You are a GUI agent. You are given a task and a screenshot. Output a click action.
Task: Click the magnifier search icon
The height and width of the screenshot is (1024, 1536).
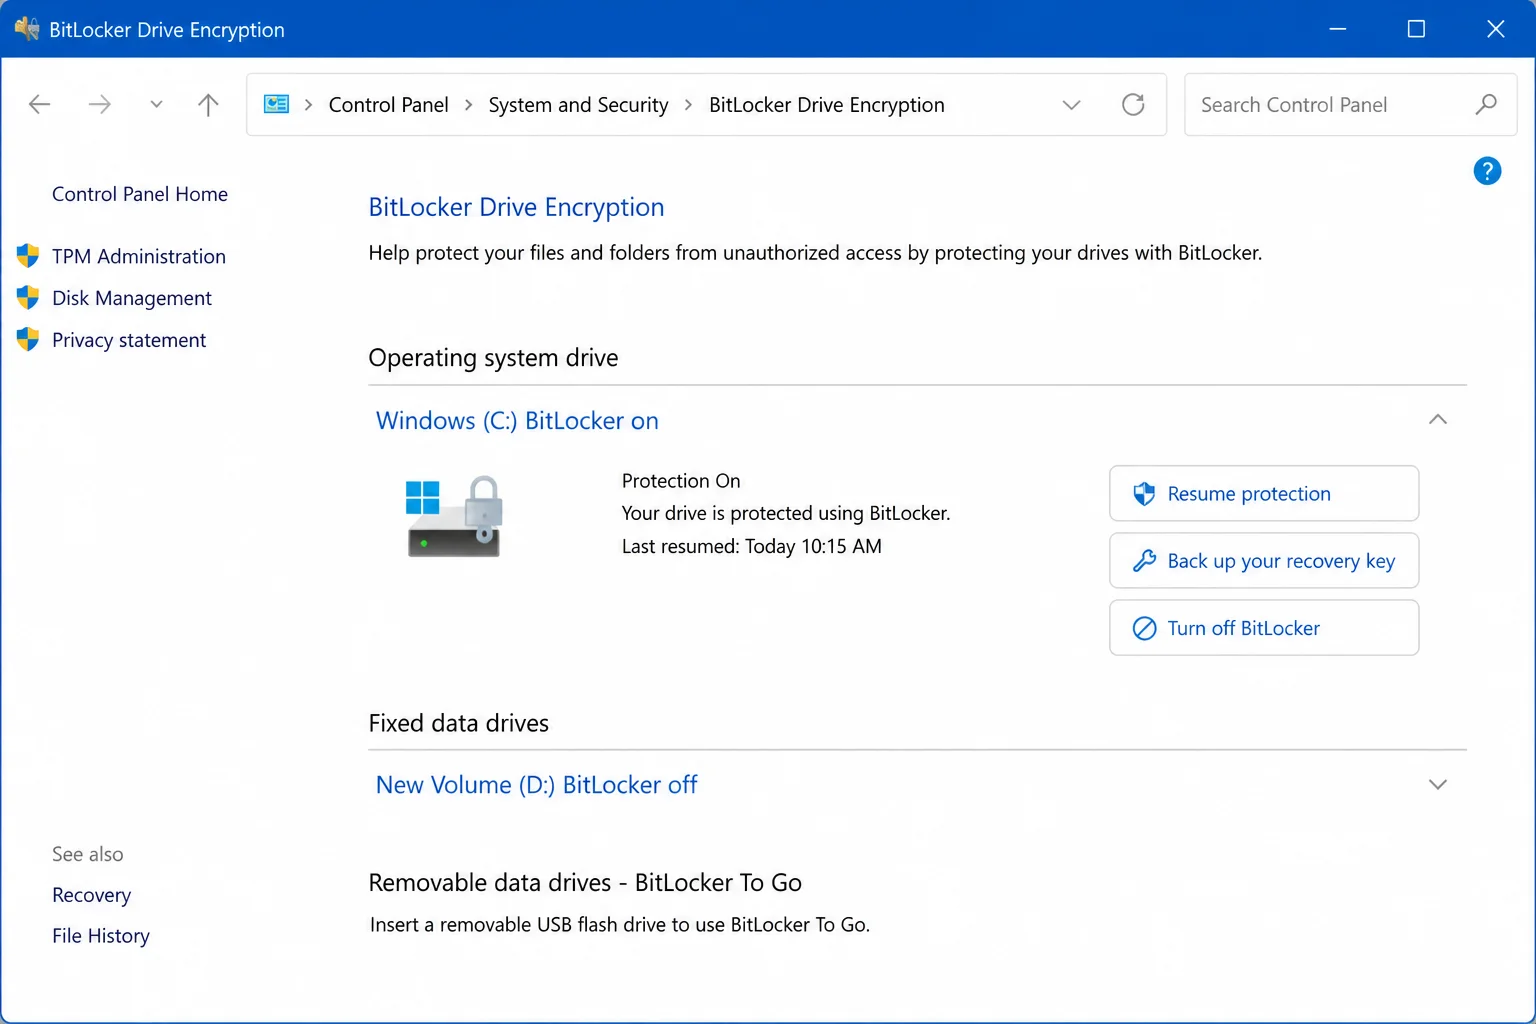coord(1486,104)
